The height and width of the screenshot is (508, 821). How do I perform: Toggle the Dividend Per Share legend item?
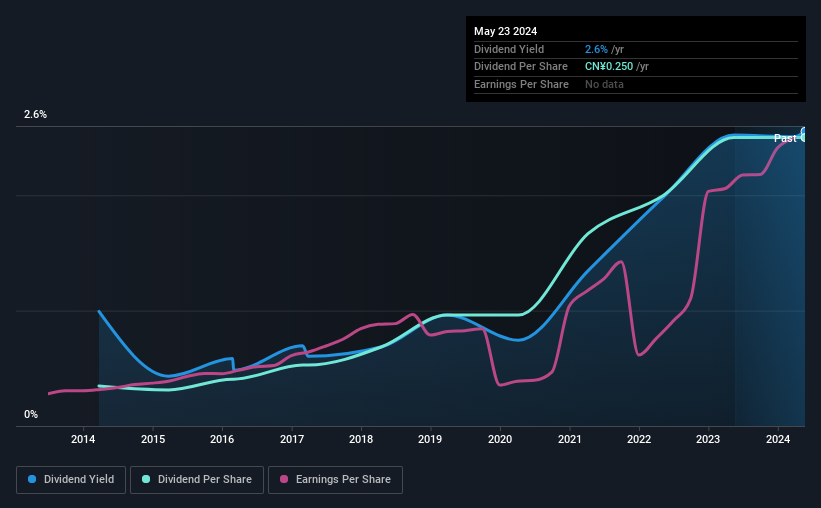[201, 480]
